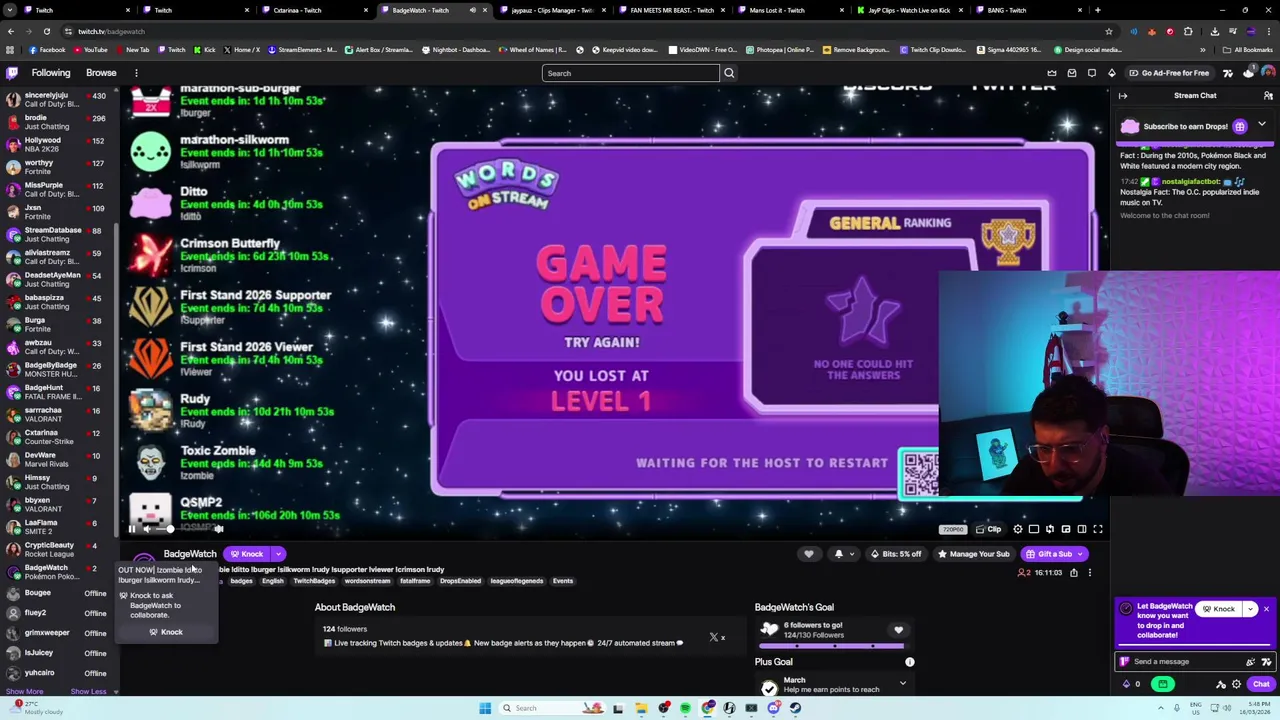Open followed channel sincerelyjuju in sidebar

coord(57,100)
